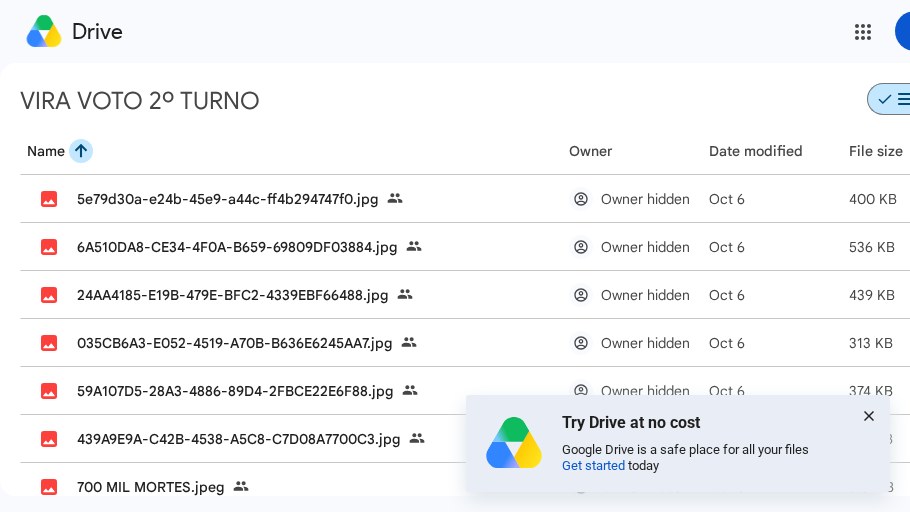Click Oct 6 date in 5e79d30a-e24b row

pos(727,199)
